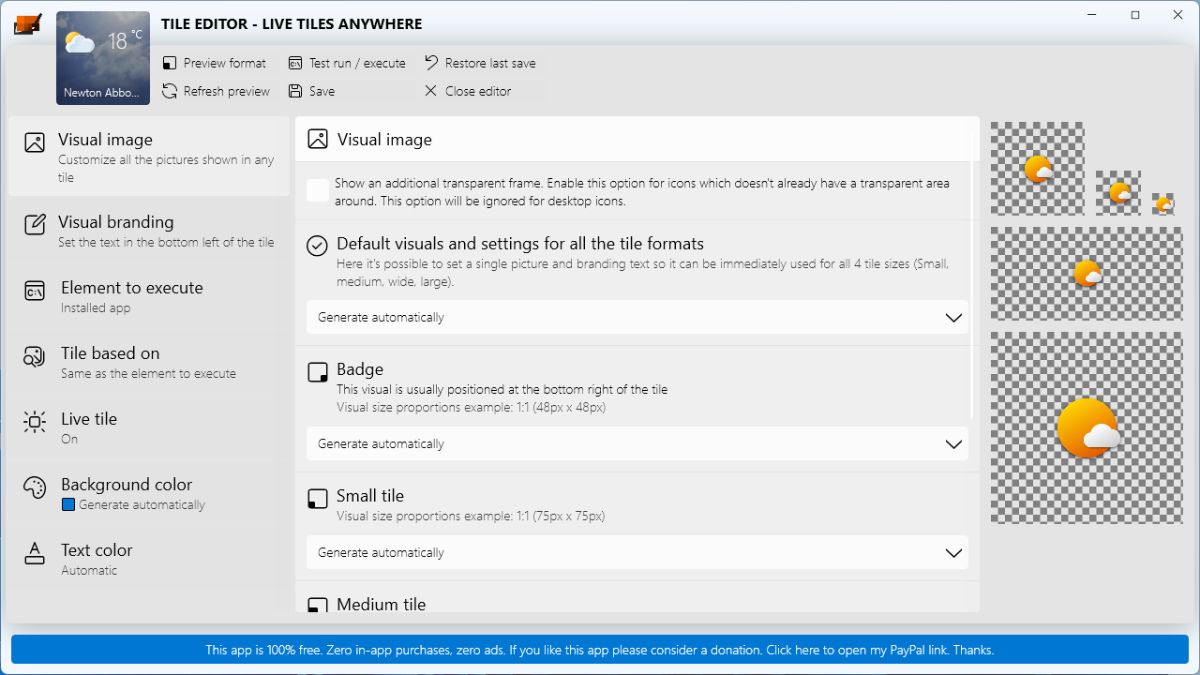Click the weather tile preview thumbnail

[103, 58]
